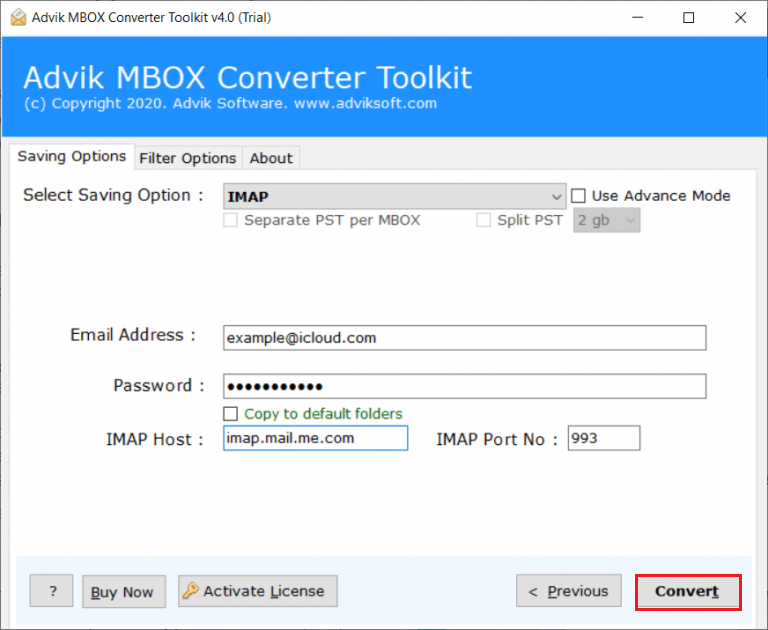Minimize the Advik MBOX Converter window
768x630 pixels.
click(638, 18)
